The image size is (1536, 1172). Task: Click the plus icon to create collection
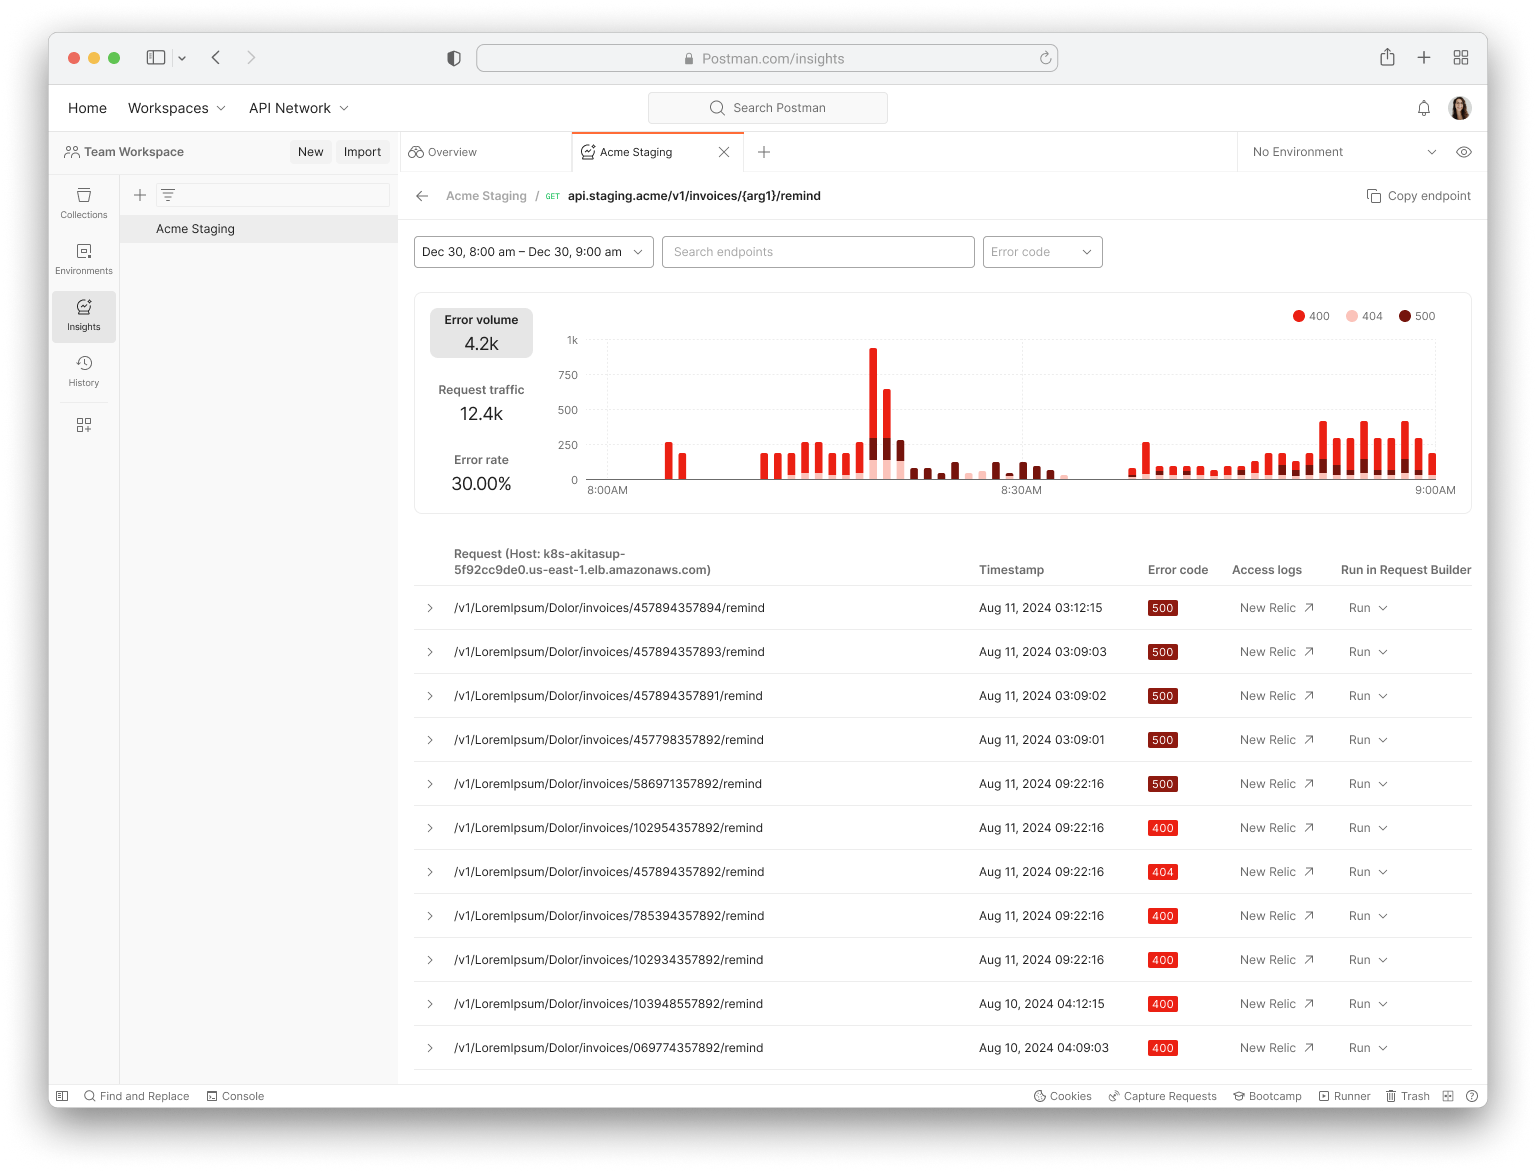[x=140, y=195]
